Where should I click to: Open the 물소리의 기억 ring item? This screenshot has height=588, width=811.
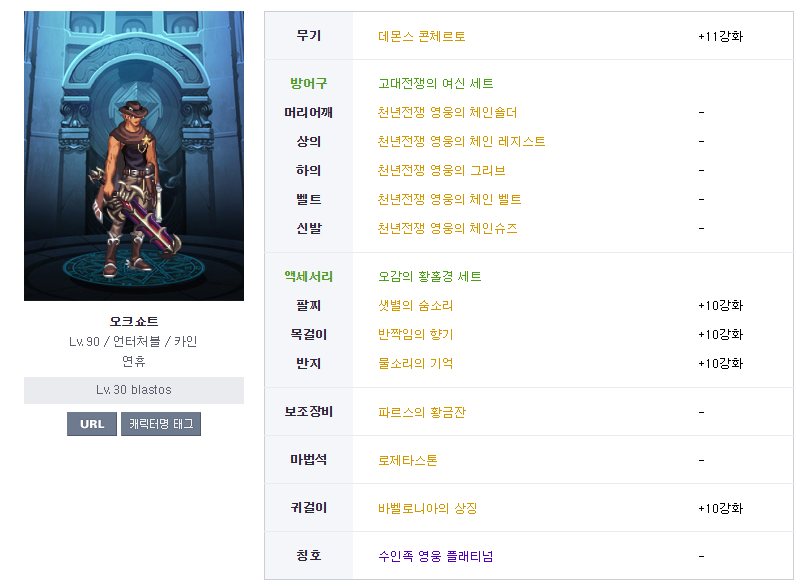[416, 363]
